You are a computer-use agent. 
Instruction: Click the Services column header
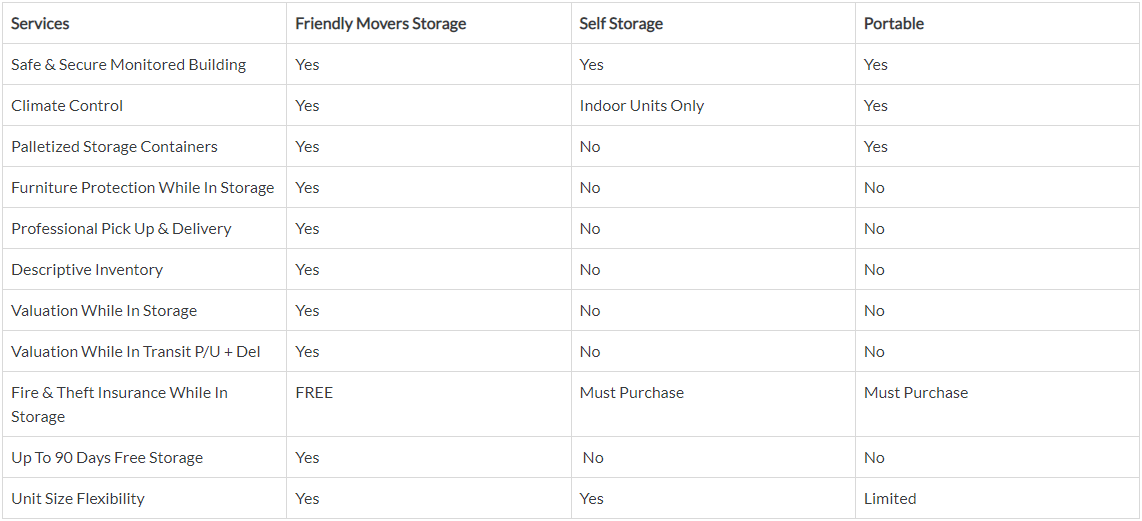[40, 23]
